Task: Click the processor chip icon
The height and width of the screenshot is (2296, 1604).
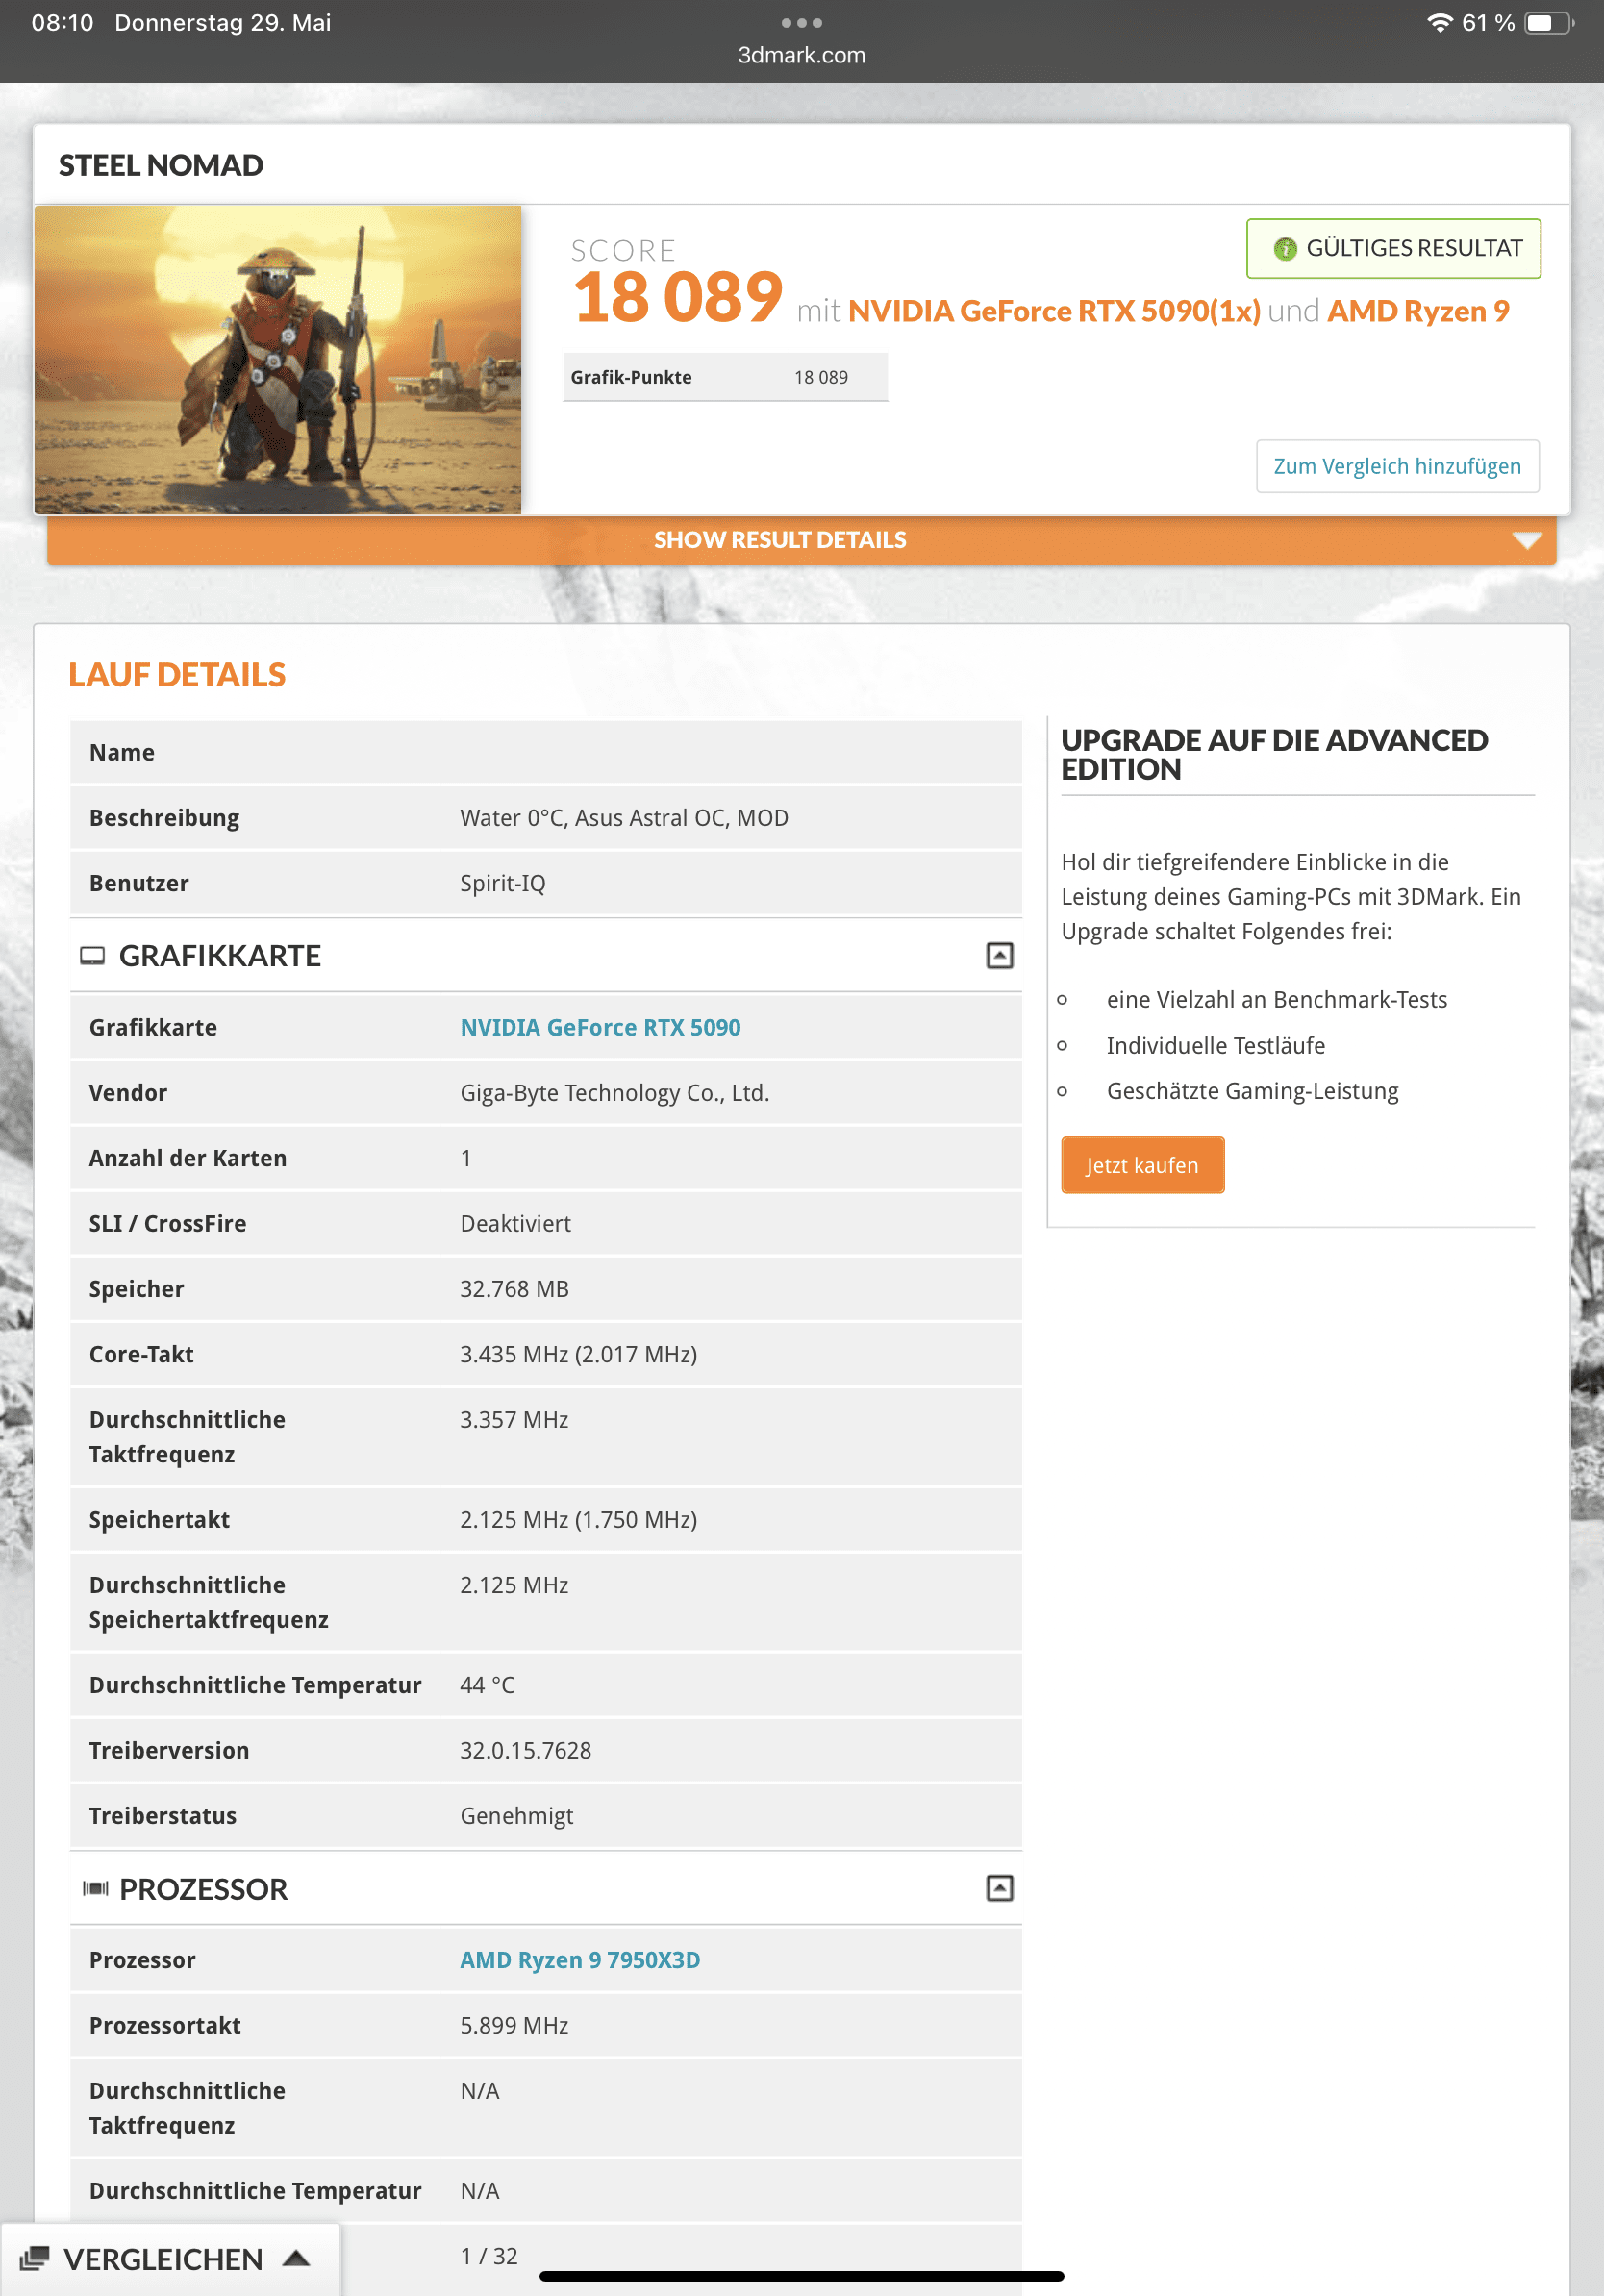Action: click(95, 1888)
